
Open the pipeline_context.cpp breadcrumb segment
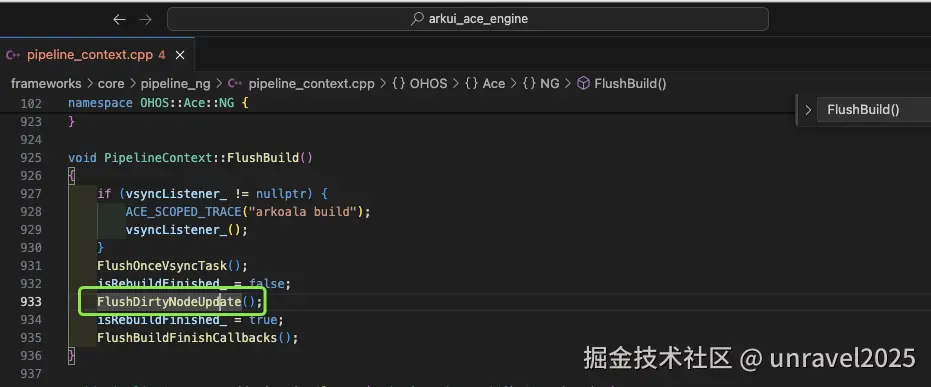tap(312, 84)
